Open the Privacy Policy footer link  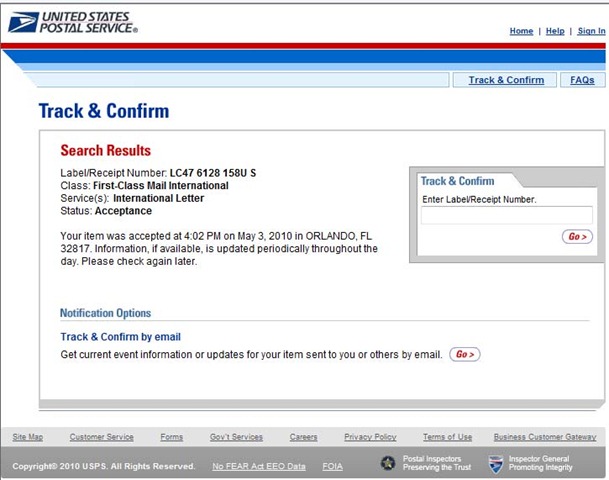(x=370, y=437)
